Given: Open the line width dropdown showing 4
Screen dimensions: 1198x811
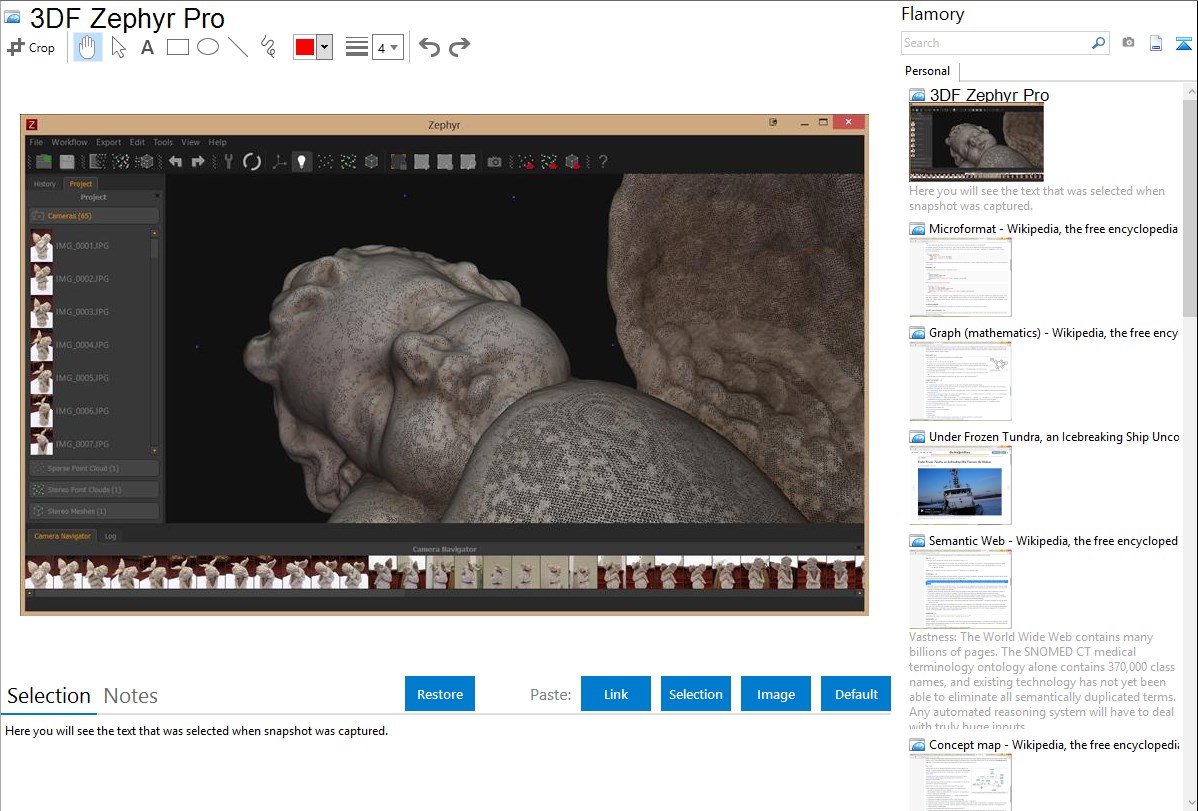Looking at the screenshot, I should click(x=388, y=47).
